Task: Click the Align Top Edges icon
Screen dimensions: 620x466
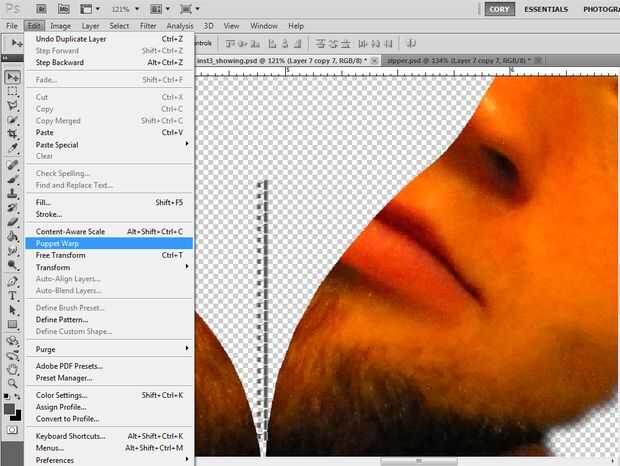Action: pyautogui.click(x=231, y=43)
